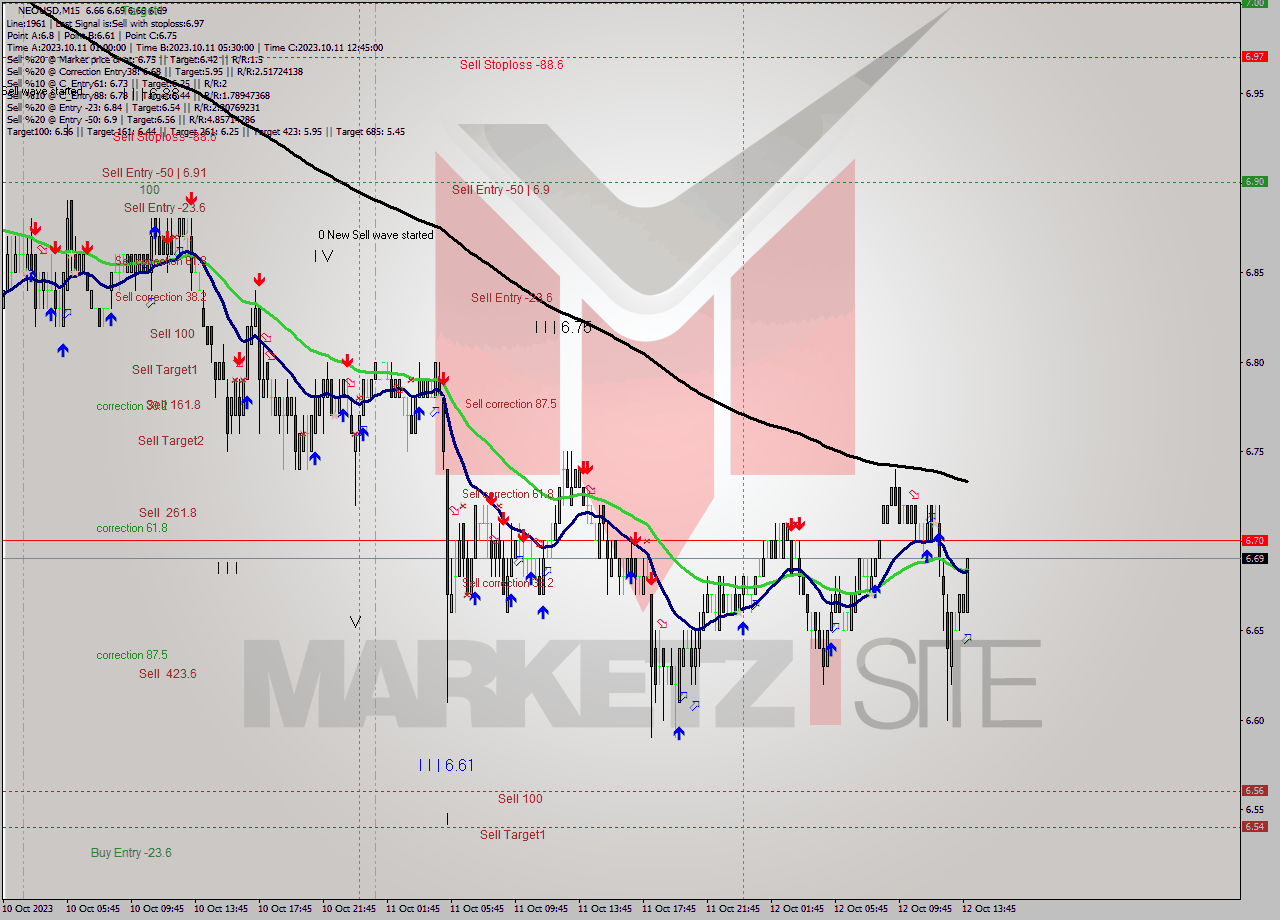Screen dimensions: 1280x920
Task: Select the 'Sell correction 87.5' label
Action: [511, 404]
